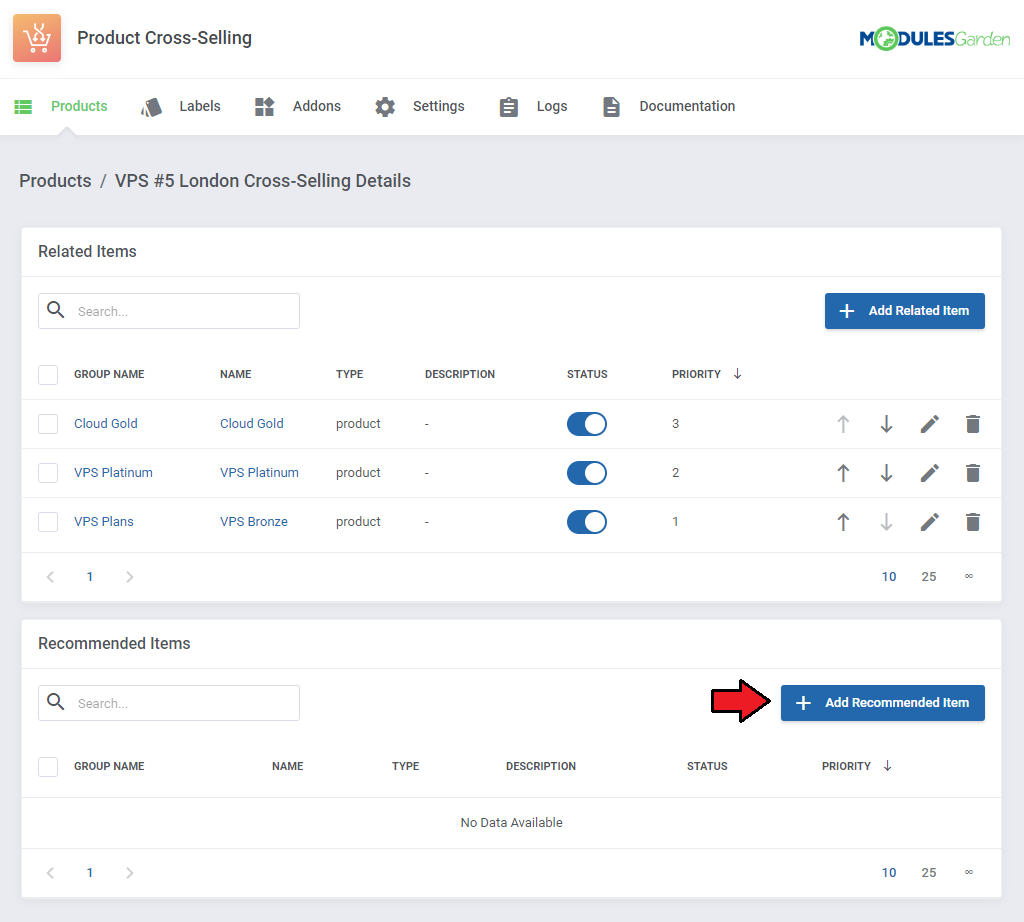Image resolution: width=1024 pixels, height=922 pixels.
Task: Toggle status switch for VPS Bronze
Action: tap(586, 522)
